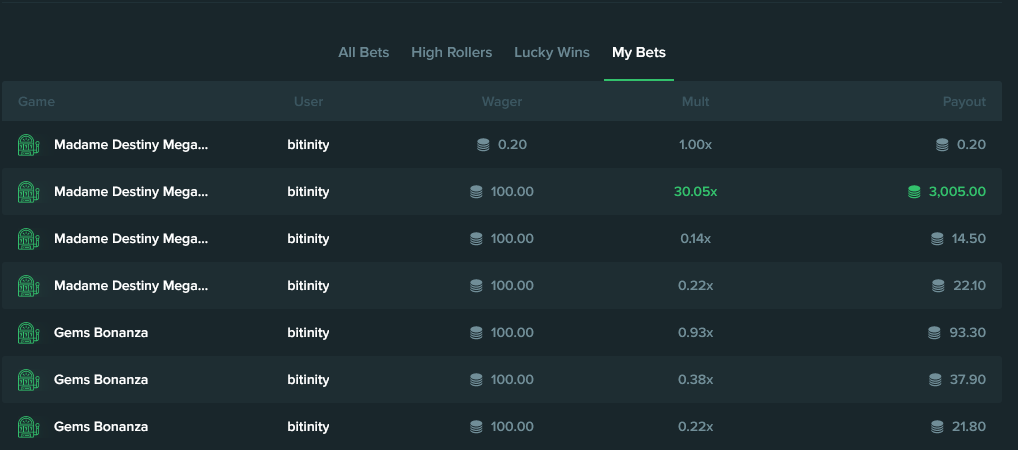Image resolution: width=1018 pixels, height=450 pixels.
Task: Show the Lucky Wins tab
Action: pos(552,53)
